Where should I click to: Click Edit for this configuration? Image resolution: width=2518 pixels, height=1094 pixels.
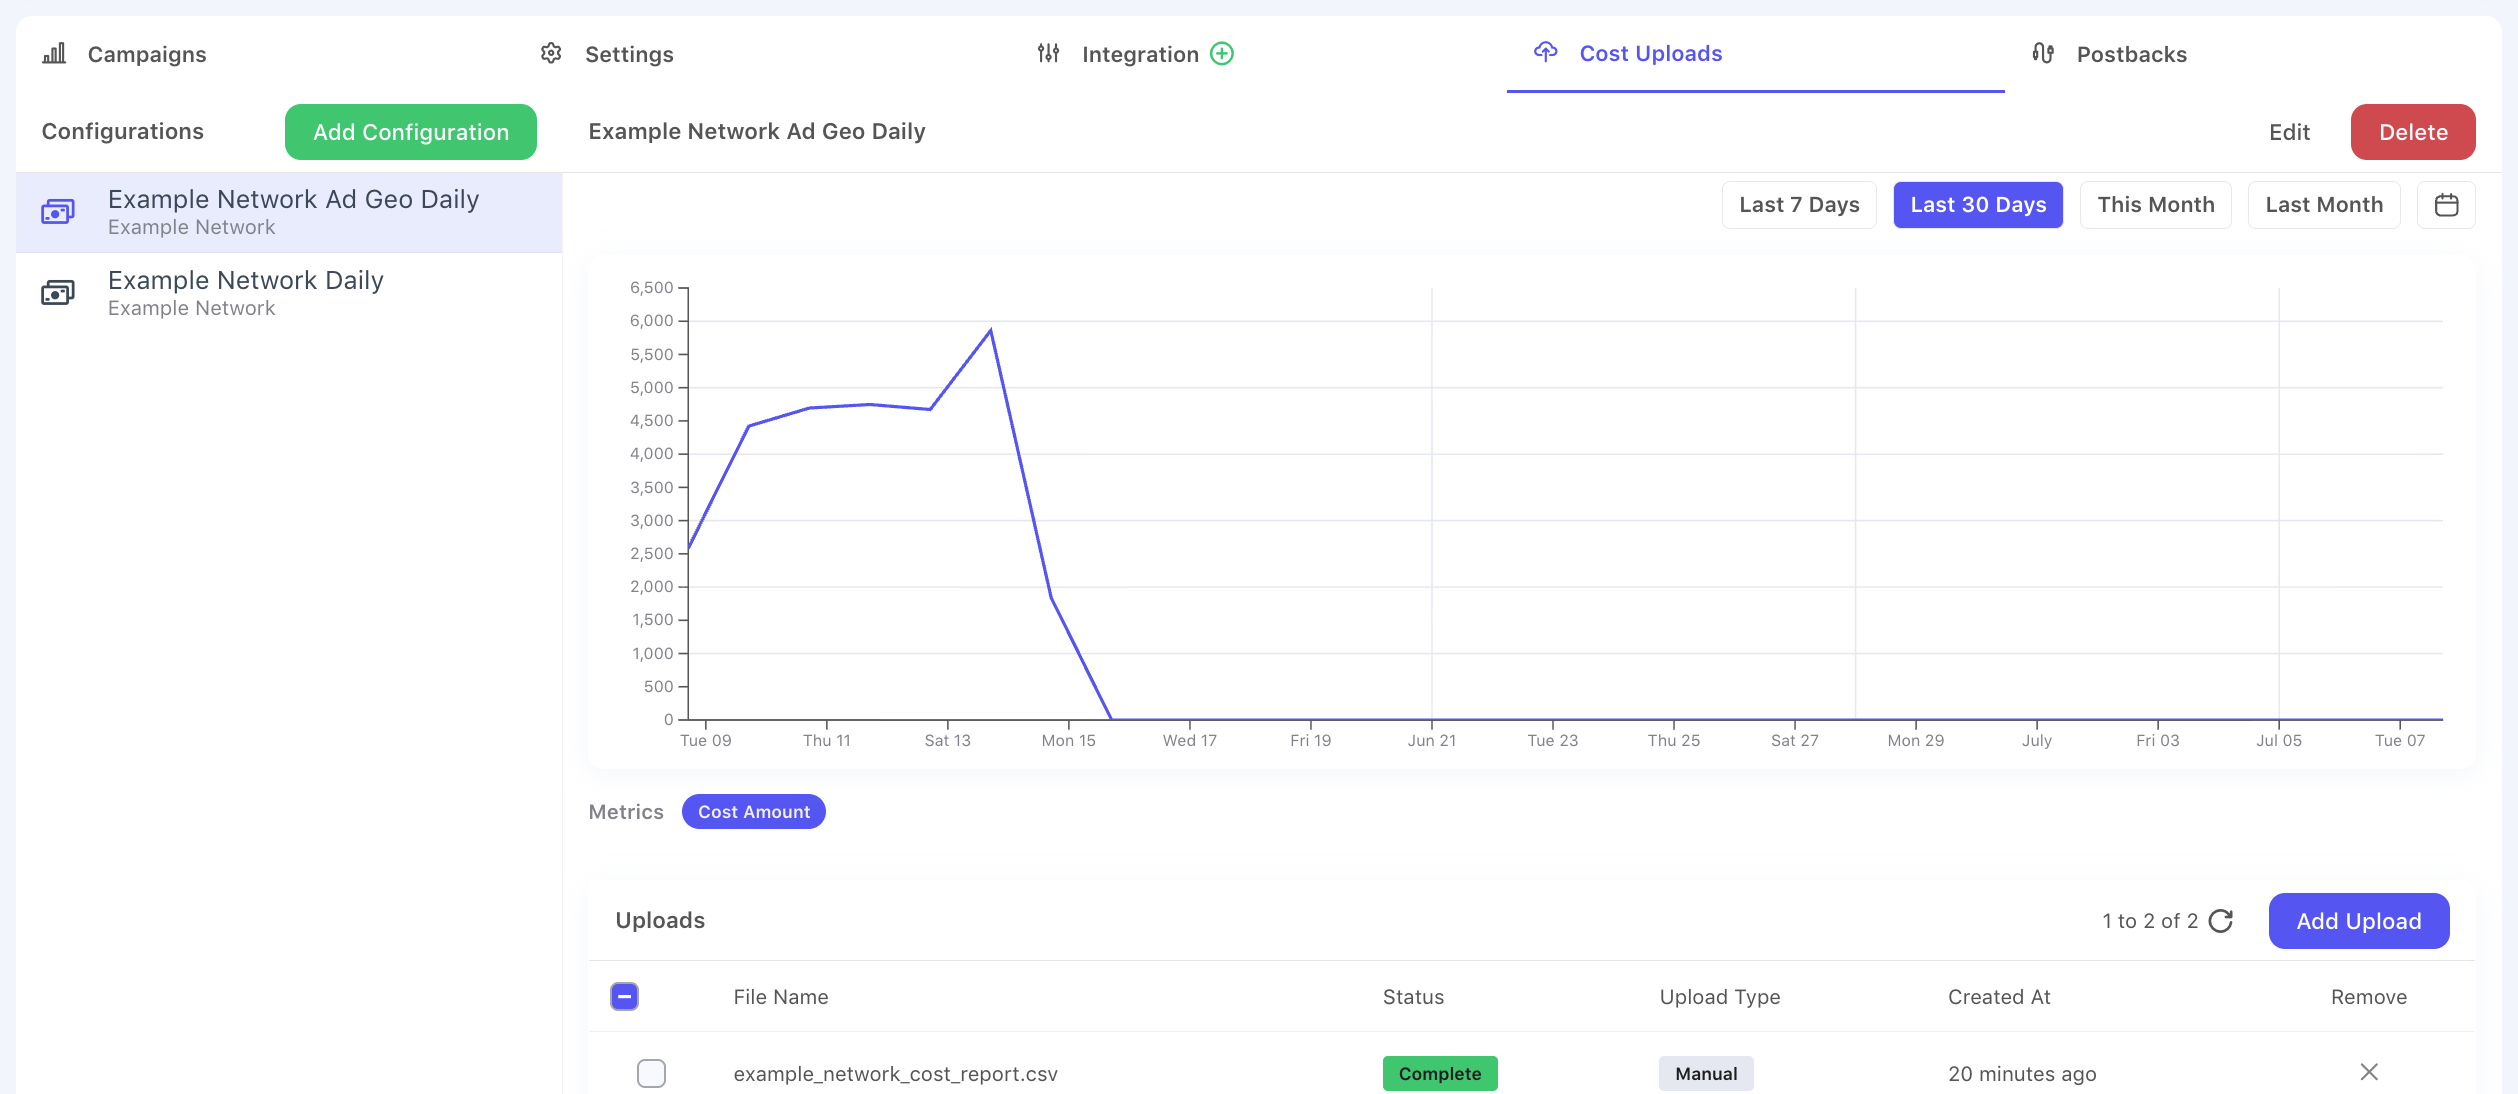click(2289, 132)
